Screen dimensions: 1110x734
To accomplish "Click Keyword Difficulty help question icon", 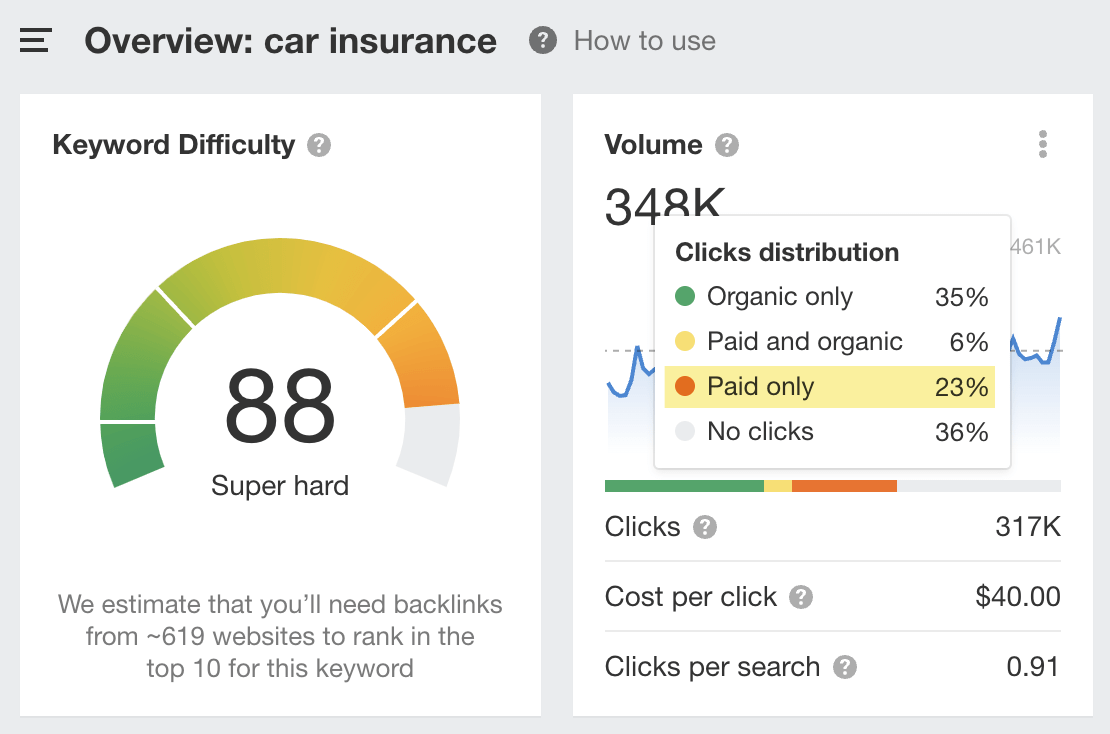I will (x=319, y=146).
